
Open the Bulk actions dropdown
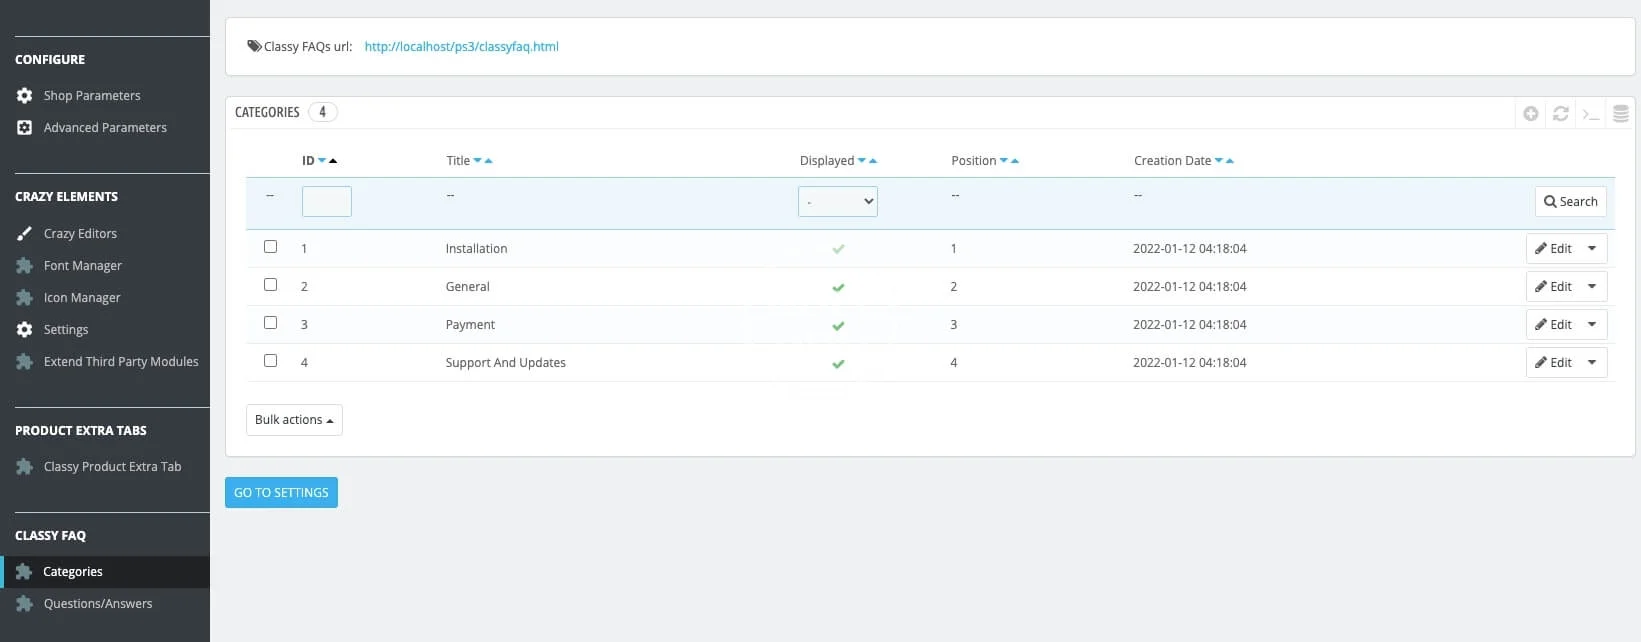294,420
